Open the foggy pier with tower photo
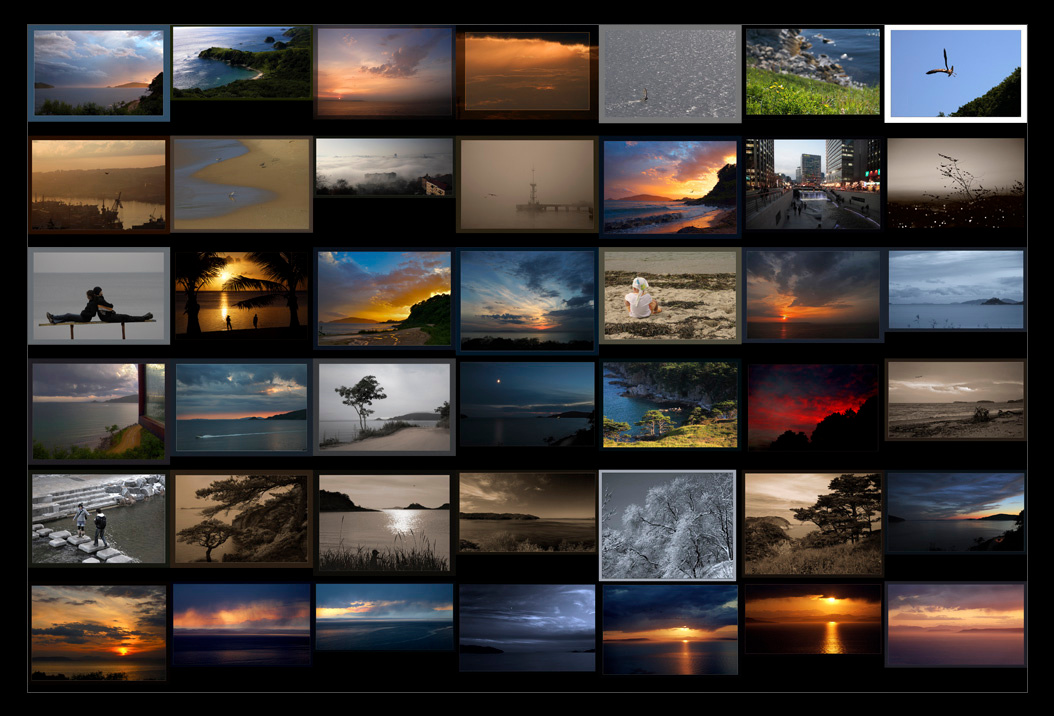1054x716 pixels. tap(528, 185)
